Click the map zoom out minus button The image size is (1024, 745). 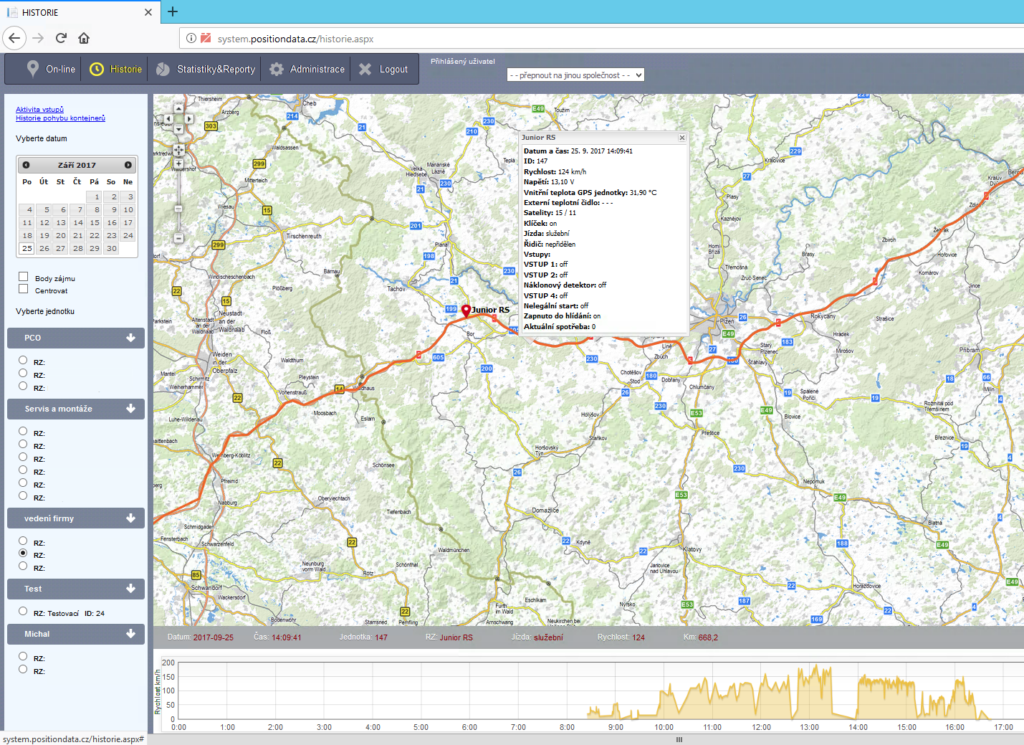click(178, 238)
